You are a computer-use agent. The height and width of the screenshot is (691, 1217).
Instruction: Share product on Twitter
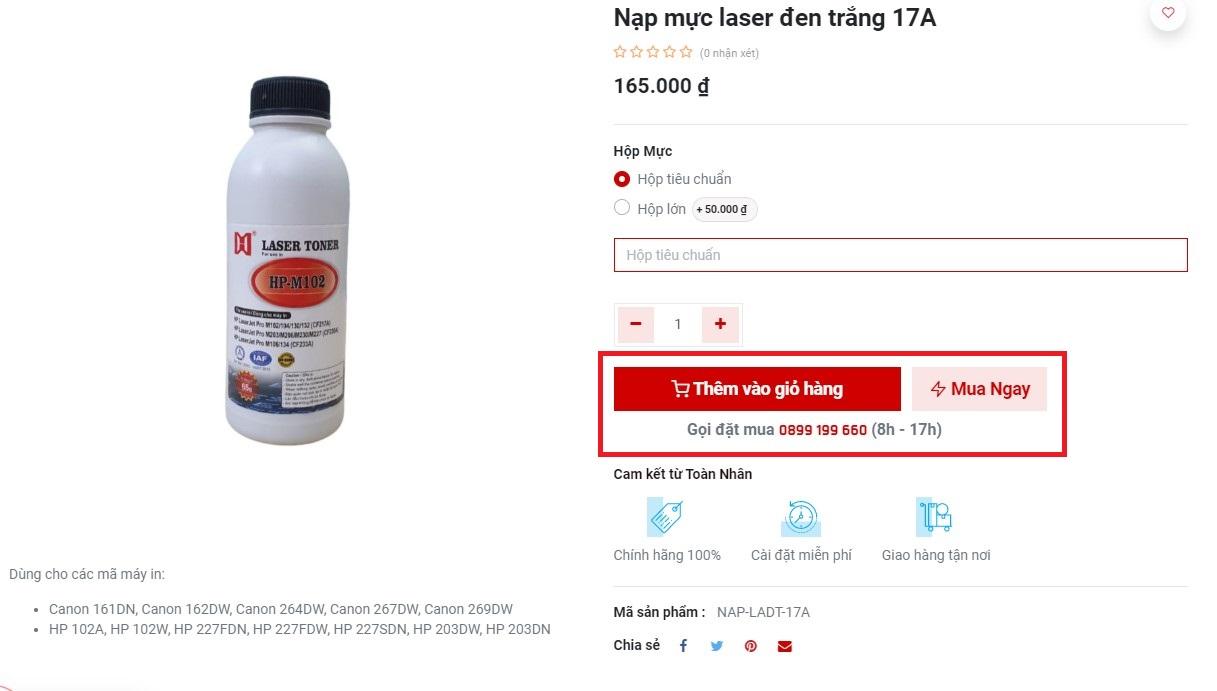point(717,646)
